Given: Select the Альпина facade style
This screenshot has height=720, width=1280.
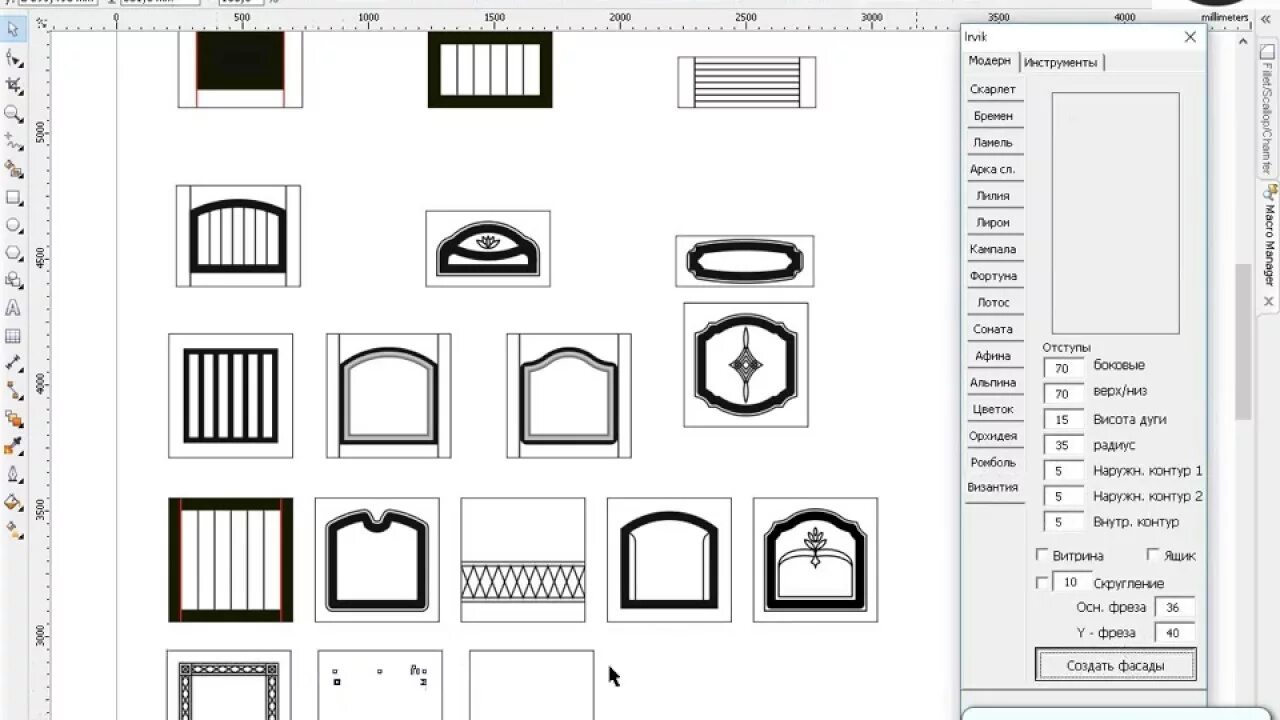Looking at the screenshot, I should pyautogui.click(x=993, y=383).
